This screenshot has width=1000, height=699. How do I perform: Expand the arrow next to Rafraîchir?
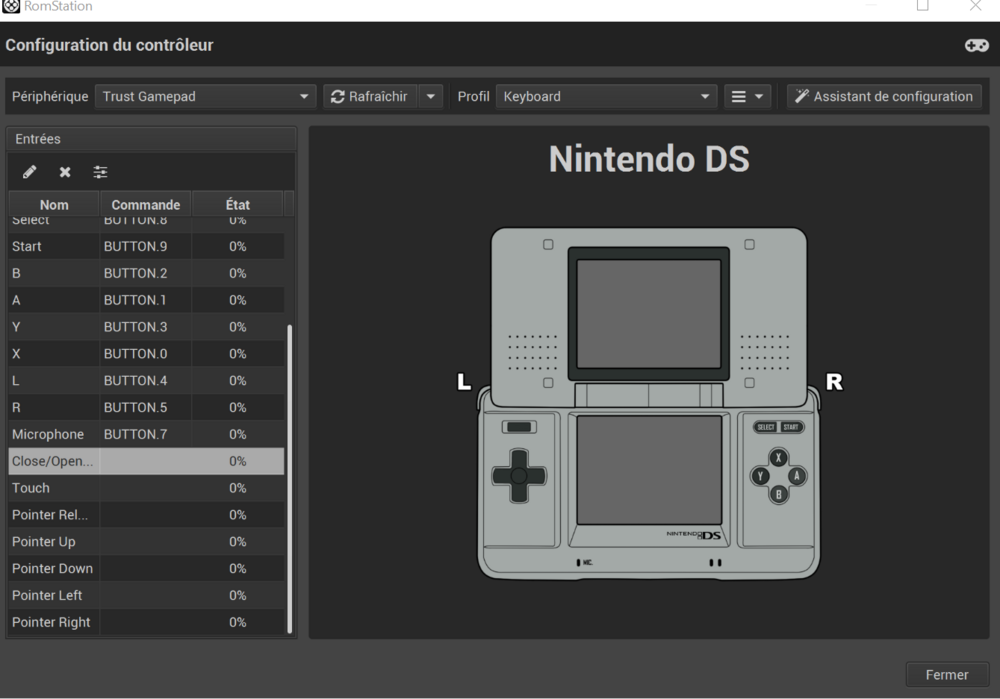431,97
